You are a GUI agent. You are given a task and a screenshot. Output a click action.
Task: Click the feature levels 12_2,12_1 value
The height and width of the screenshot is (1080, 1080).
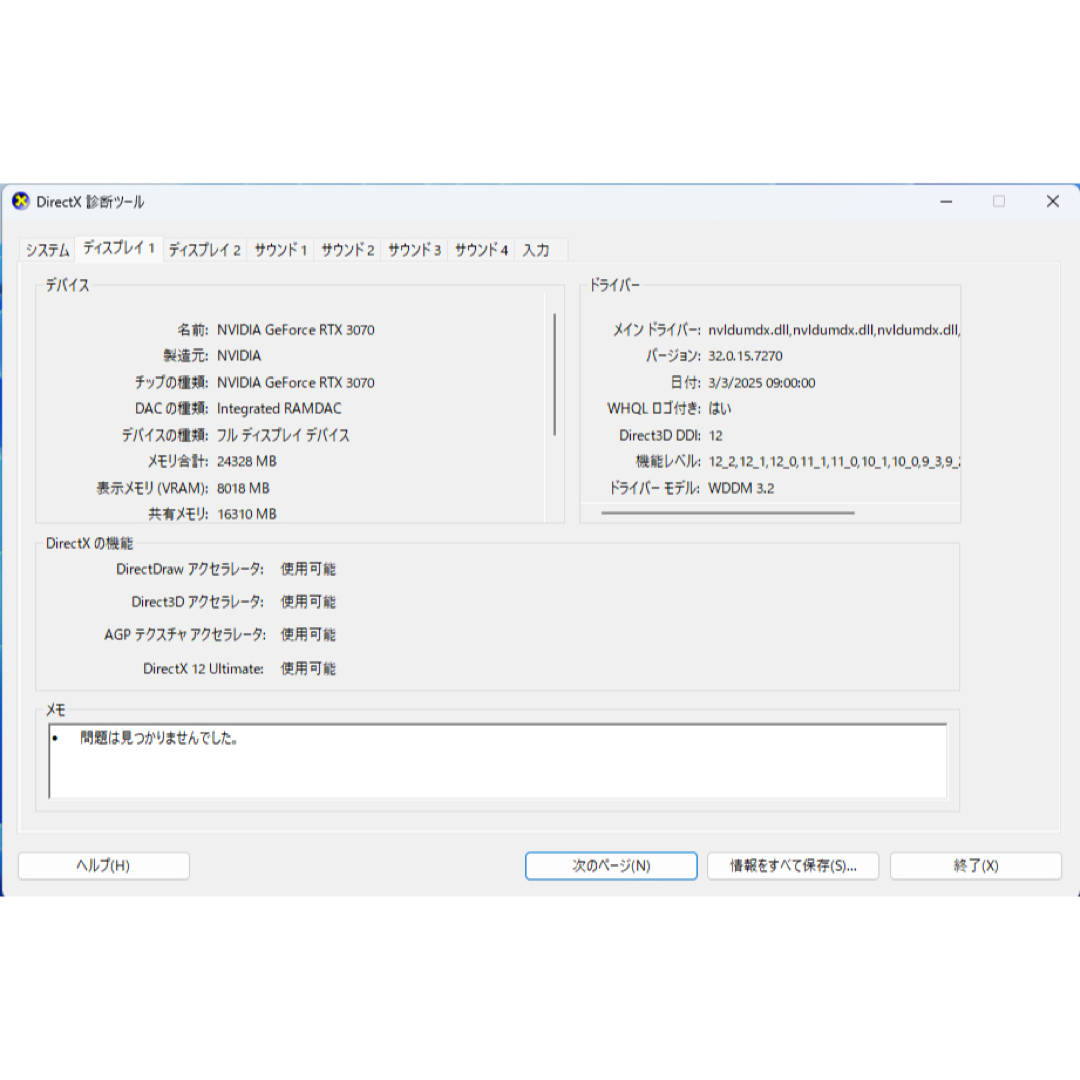833,461
